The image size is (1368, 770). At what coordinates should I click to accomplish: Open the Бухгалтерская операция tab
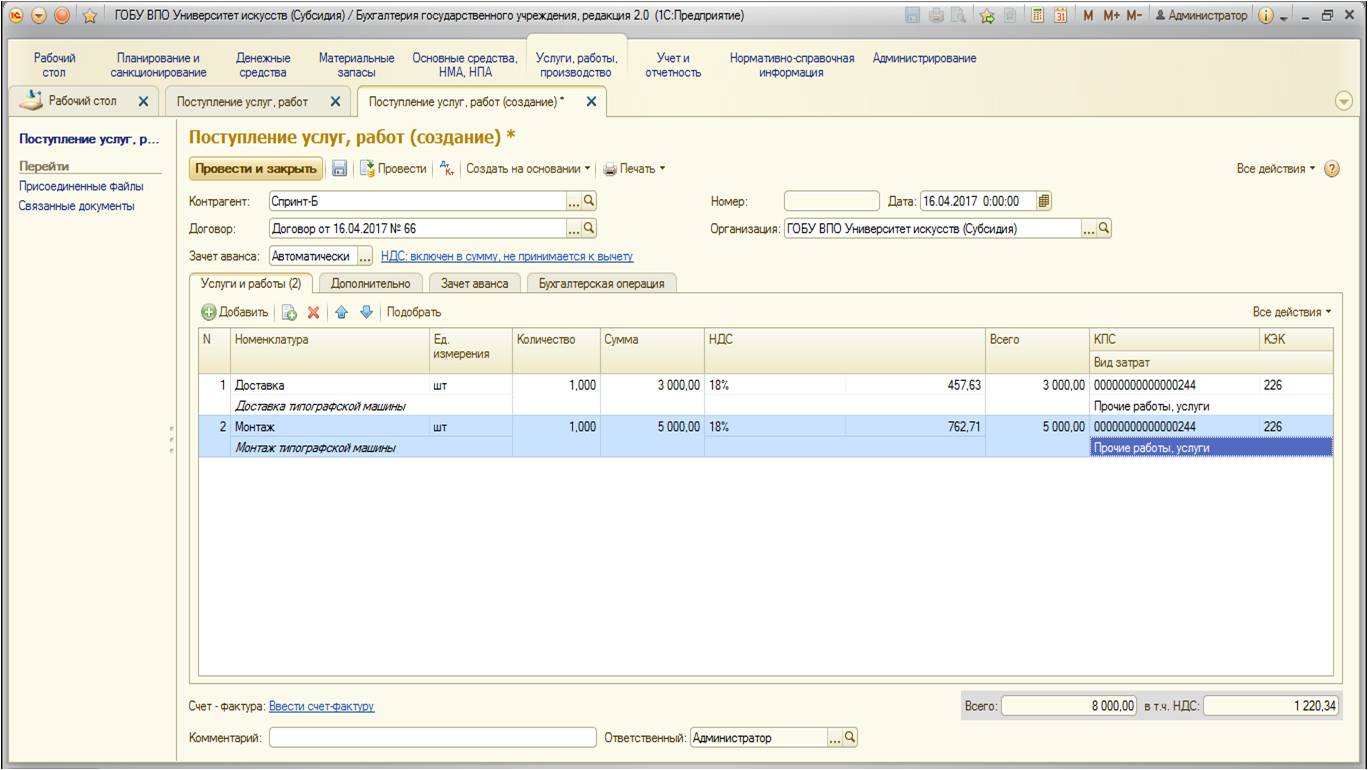601,284
